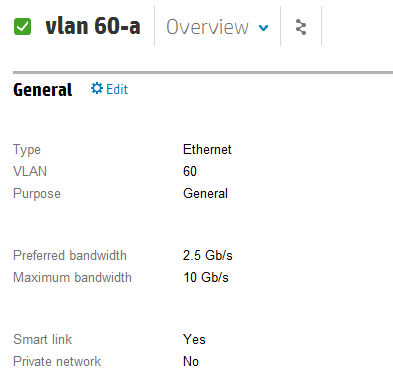The image size is (393, 389).
Task: Open the network map view icon
Action: (x=301, y=27)
